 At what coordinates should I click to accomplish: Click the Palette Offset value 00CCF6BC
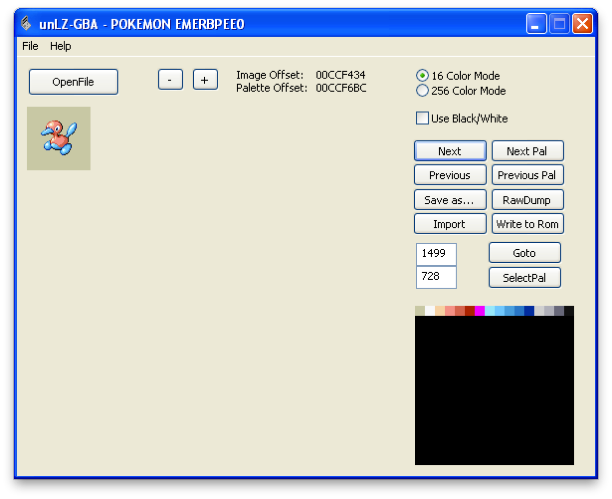click(x=341, y=88)
